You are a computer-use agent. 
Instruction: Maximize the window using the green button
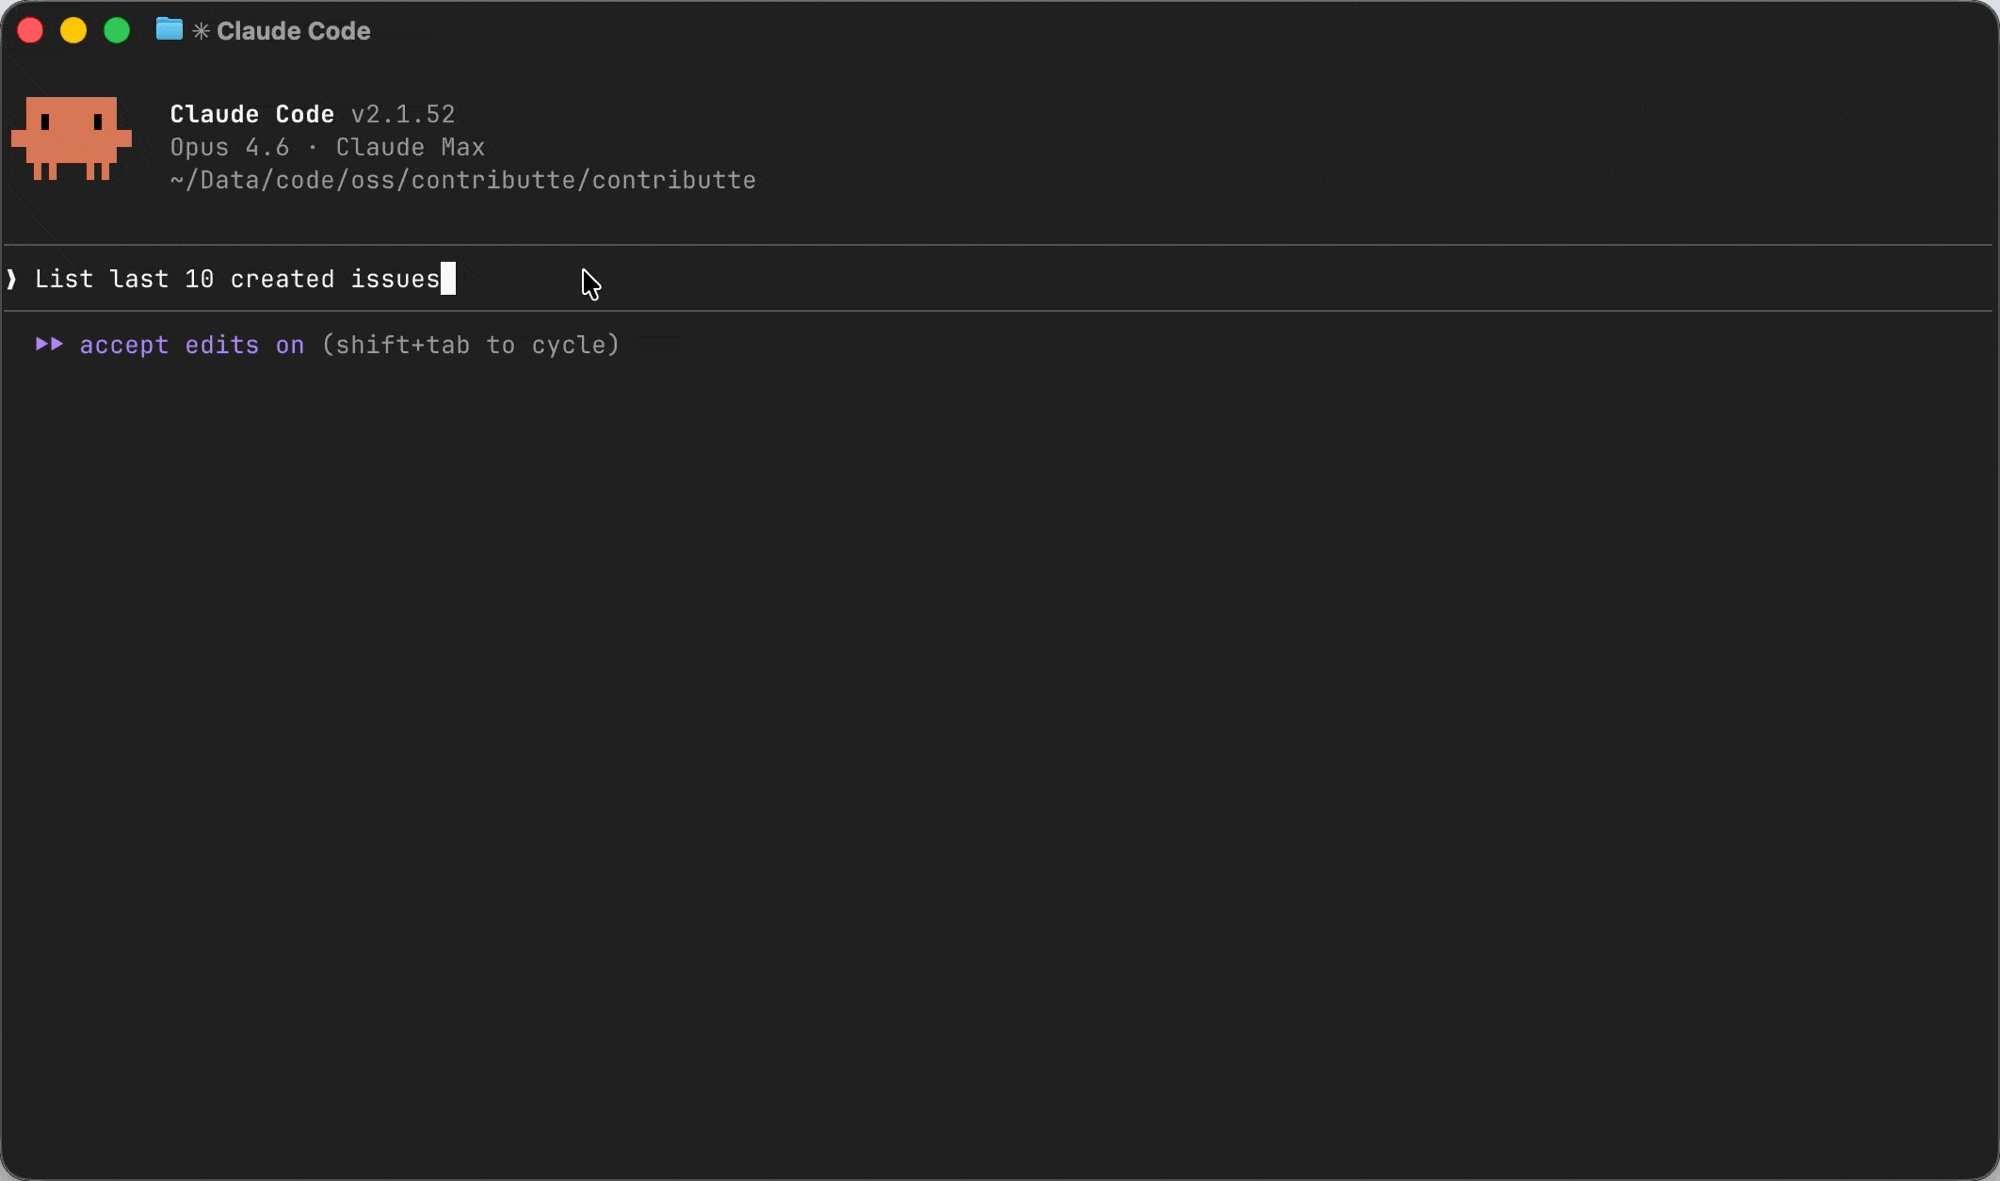click(x=117, y=31)
